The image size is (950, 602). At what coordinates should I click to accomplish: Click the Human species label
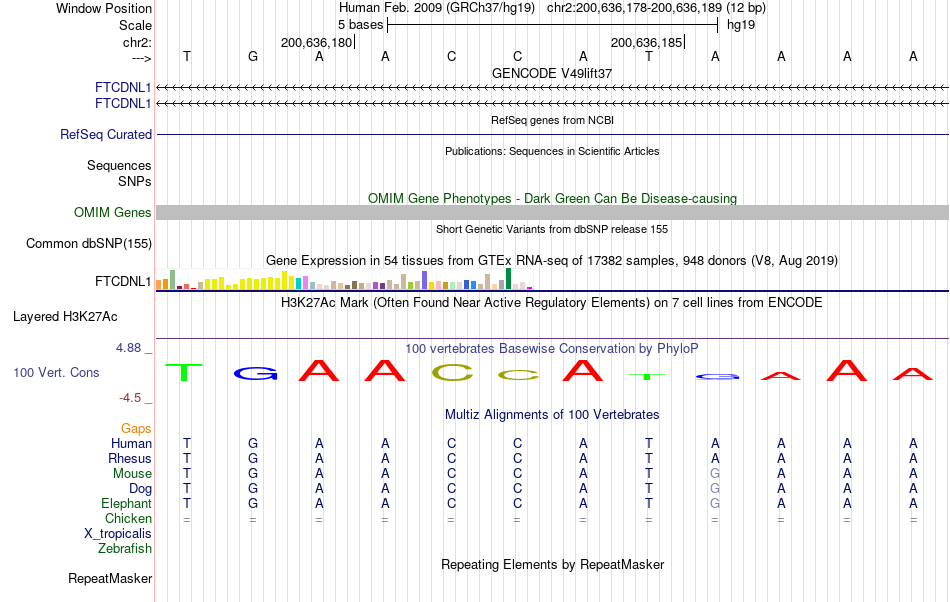click(131, 443)
